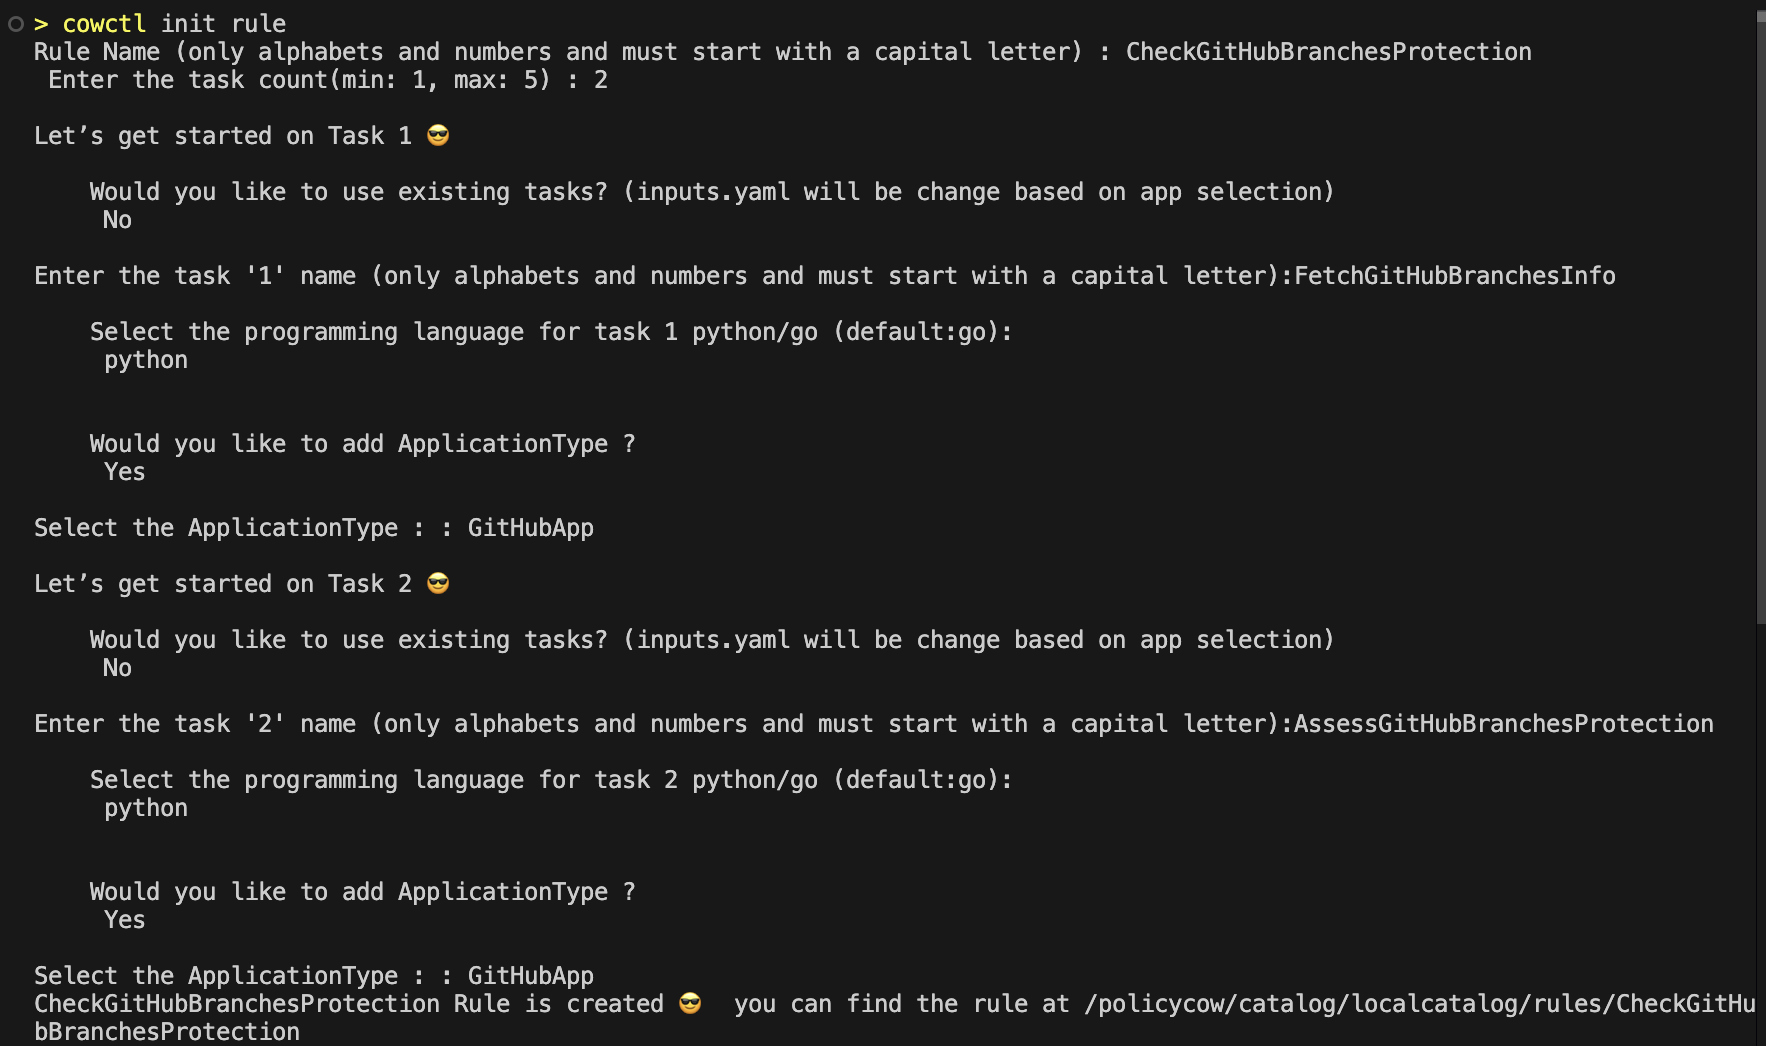Click the first 'Yes' ApplicationType answer
This screenshot has height=1046, width=1766.
pyautogui.click(x=125, y=472)
